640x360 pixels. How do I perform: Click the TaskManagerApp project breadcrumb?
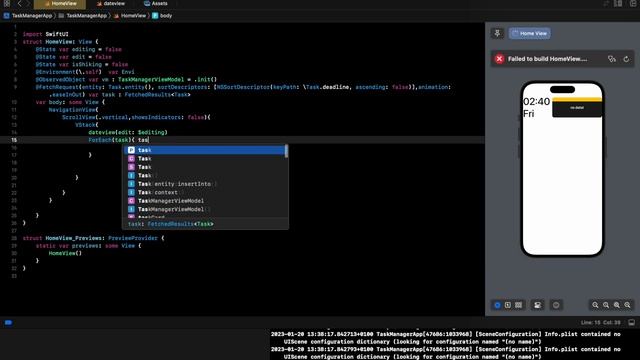(x=28, y=16)
